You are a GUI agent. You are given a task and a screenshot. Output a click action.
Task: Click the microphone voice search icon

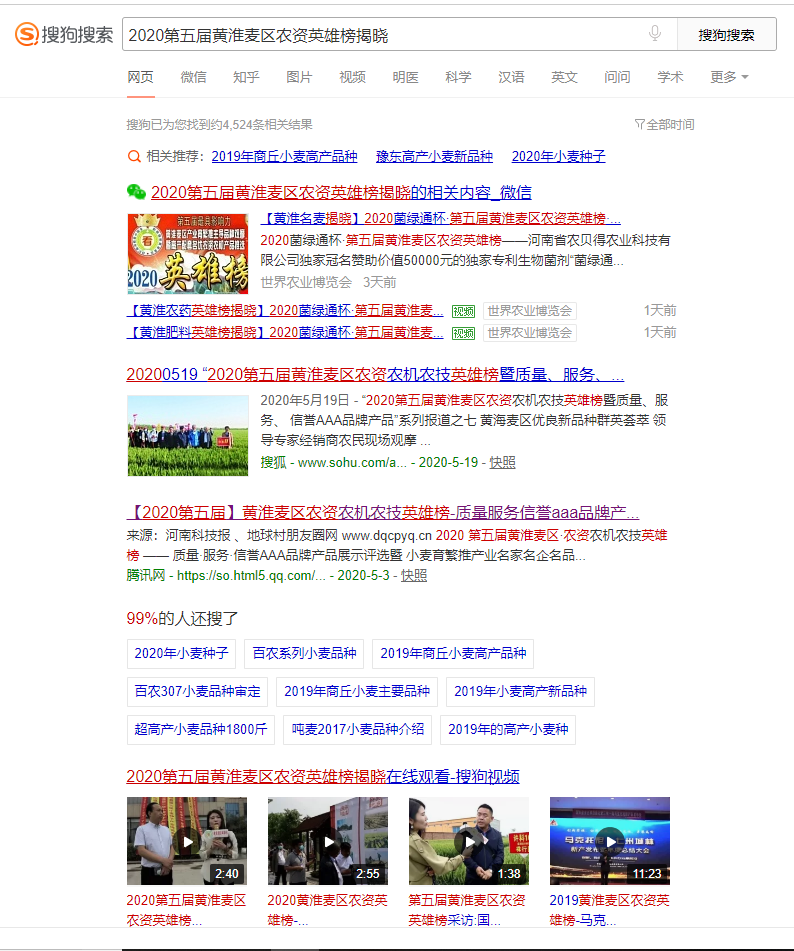pyautogui.click(x=655, y=34)
